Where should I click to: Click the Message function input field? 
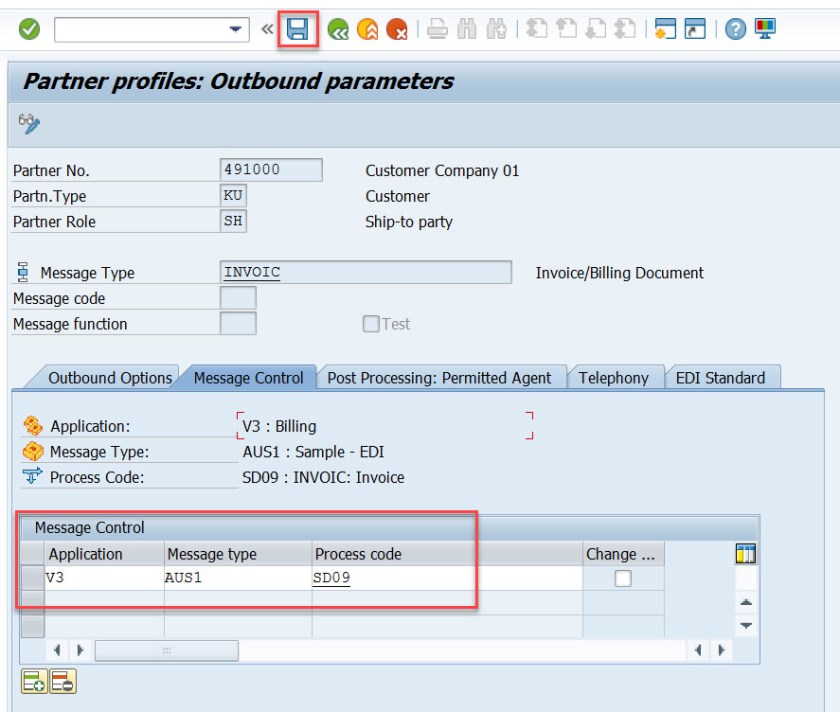[238, 324]
